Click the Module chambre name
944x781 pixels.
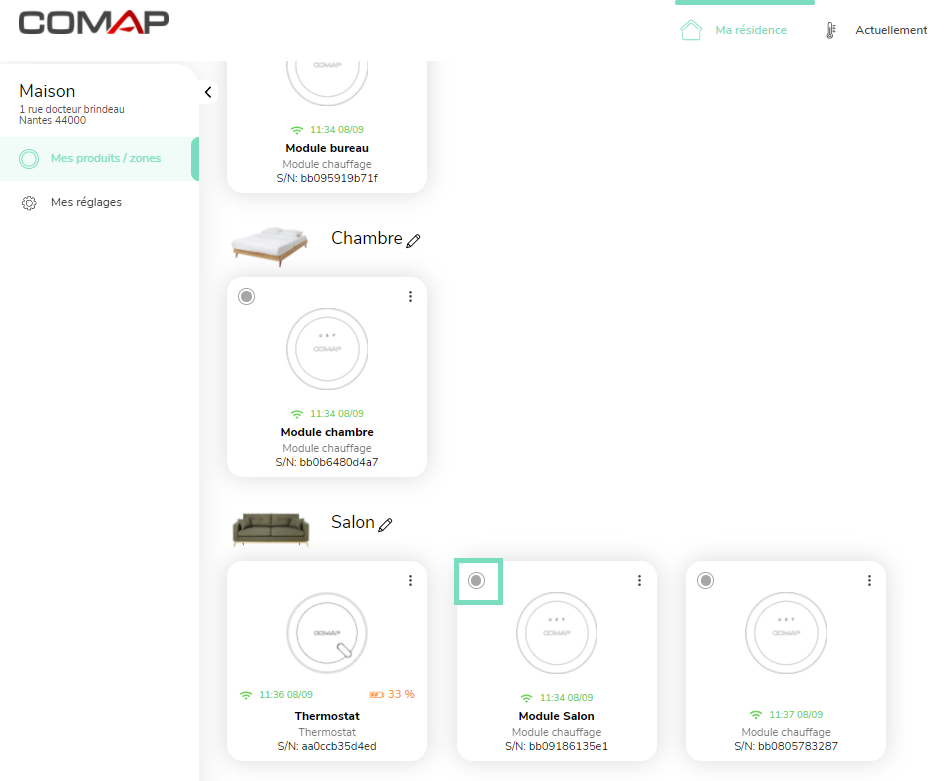click(327, 432)
